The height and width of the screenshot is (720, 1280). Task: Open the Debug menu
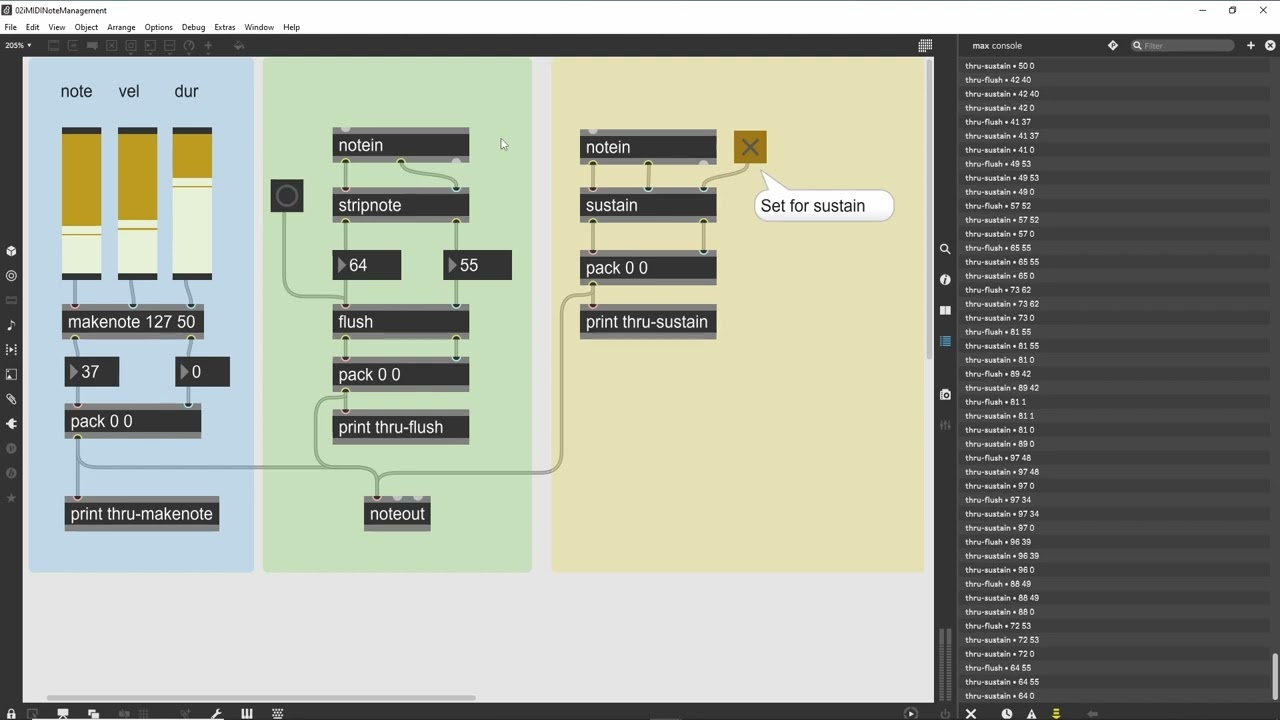pyautogui.click(x=193, y=27)
